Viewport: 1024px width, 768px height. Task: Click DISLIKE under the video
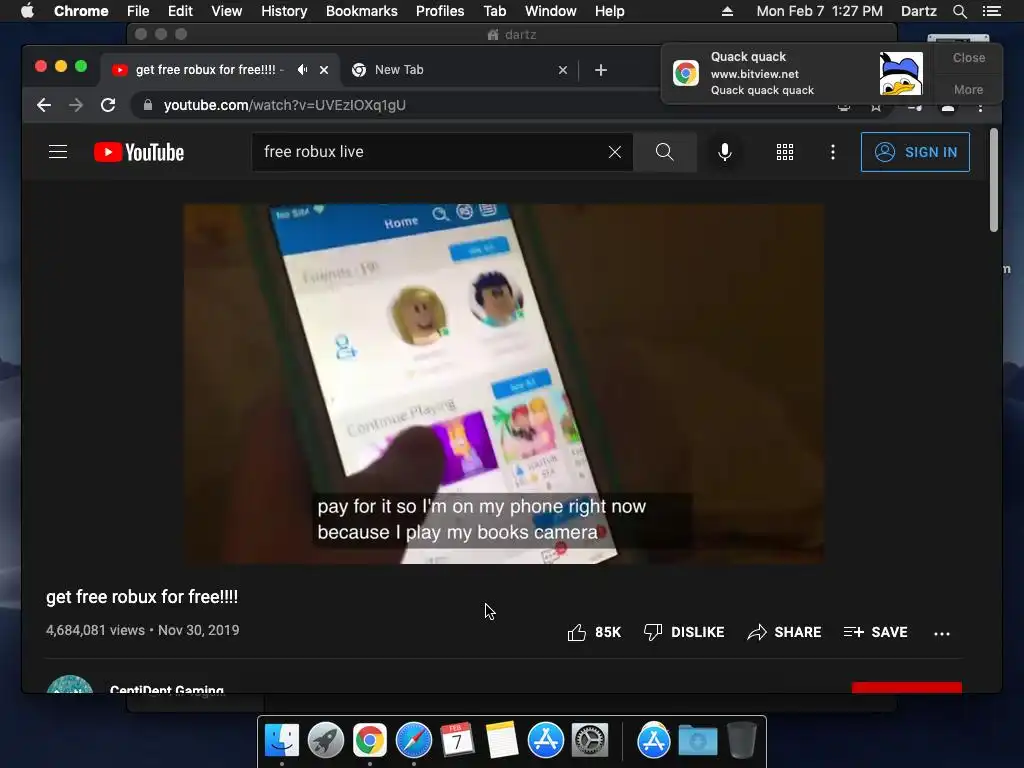tap(684, 632)
